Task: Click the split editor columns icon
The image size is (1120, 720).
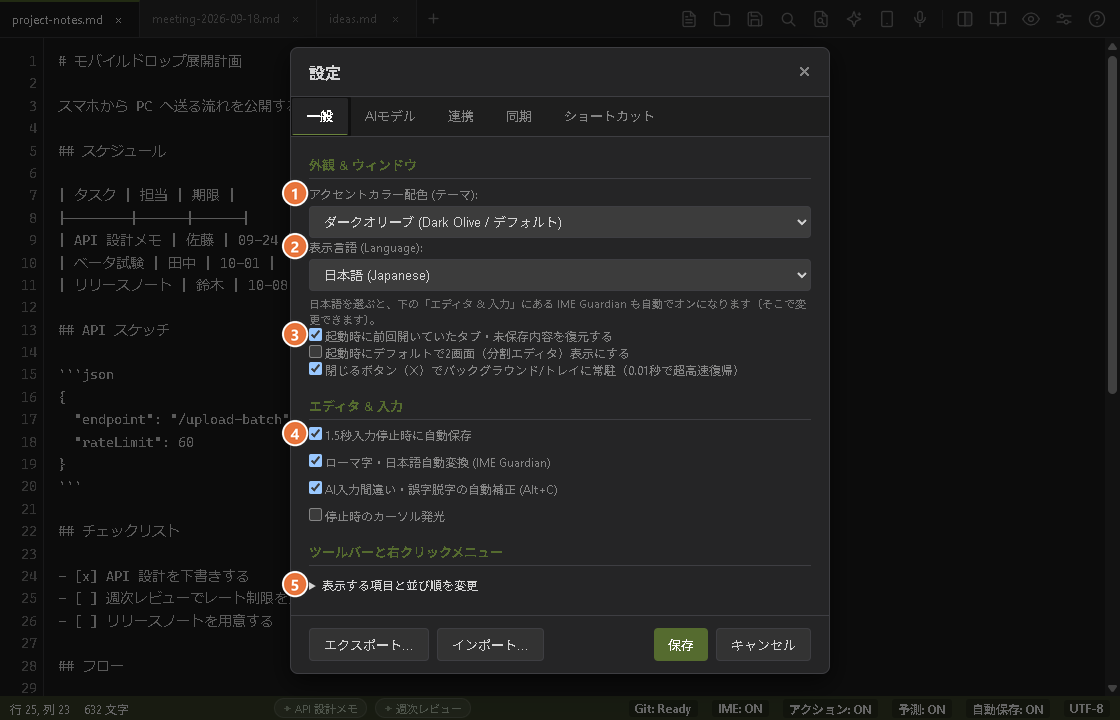Action: pos(965,19)
